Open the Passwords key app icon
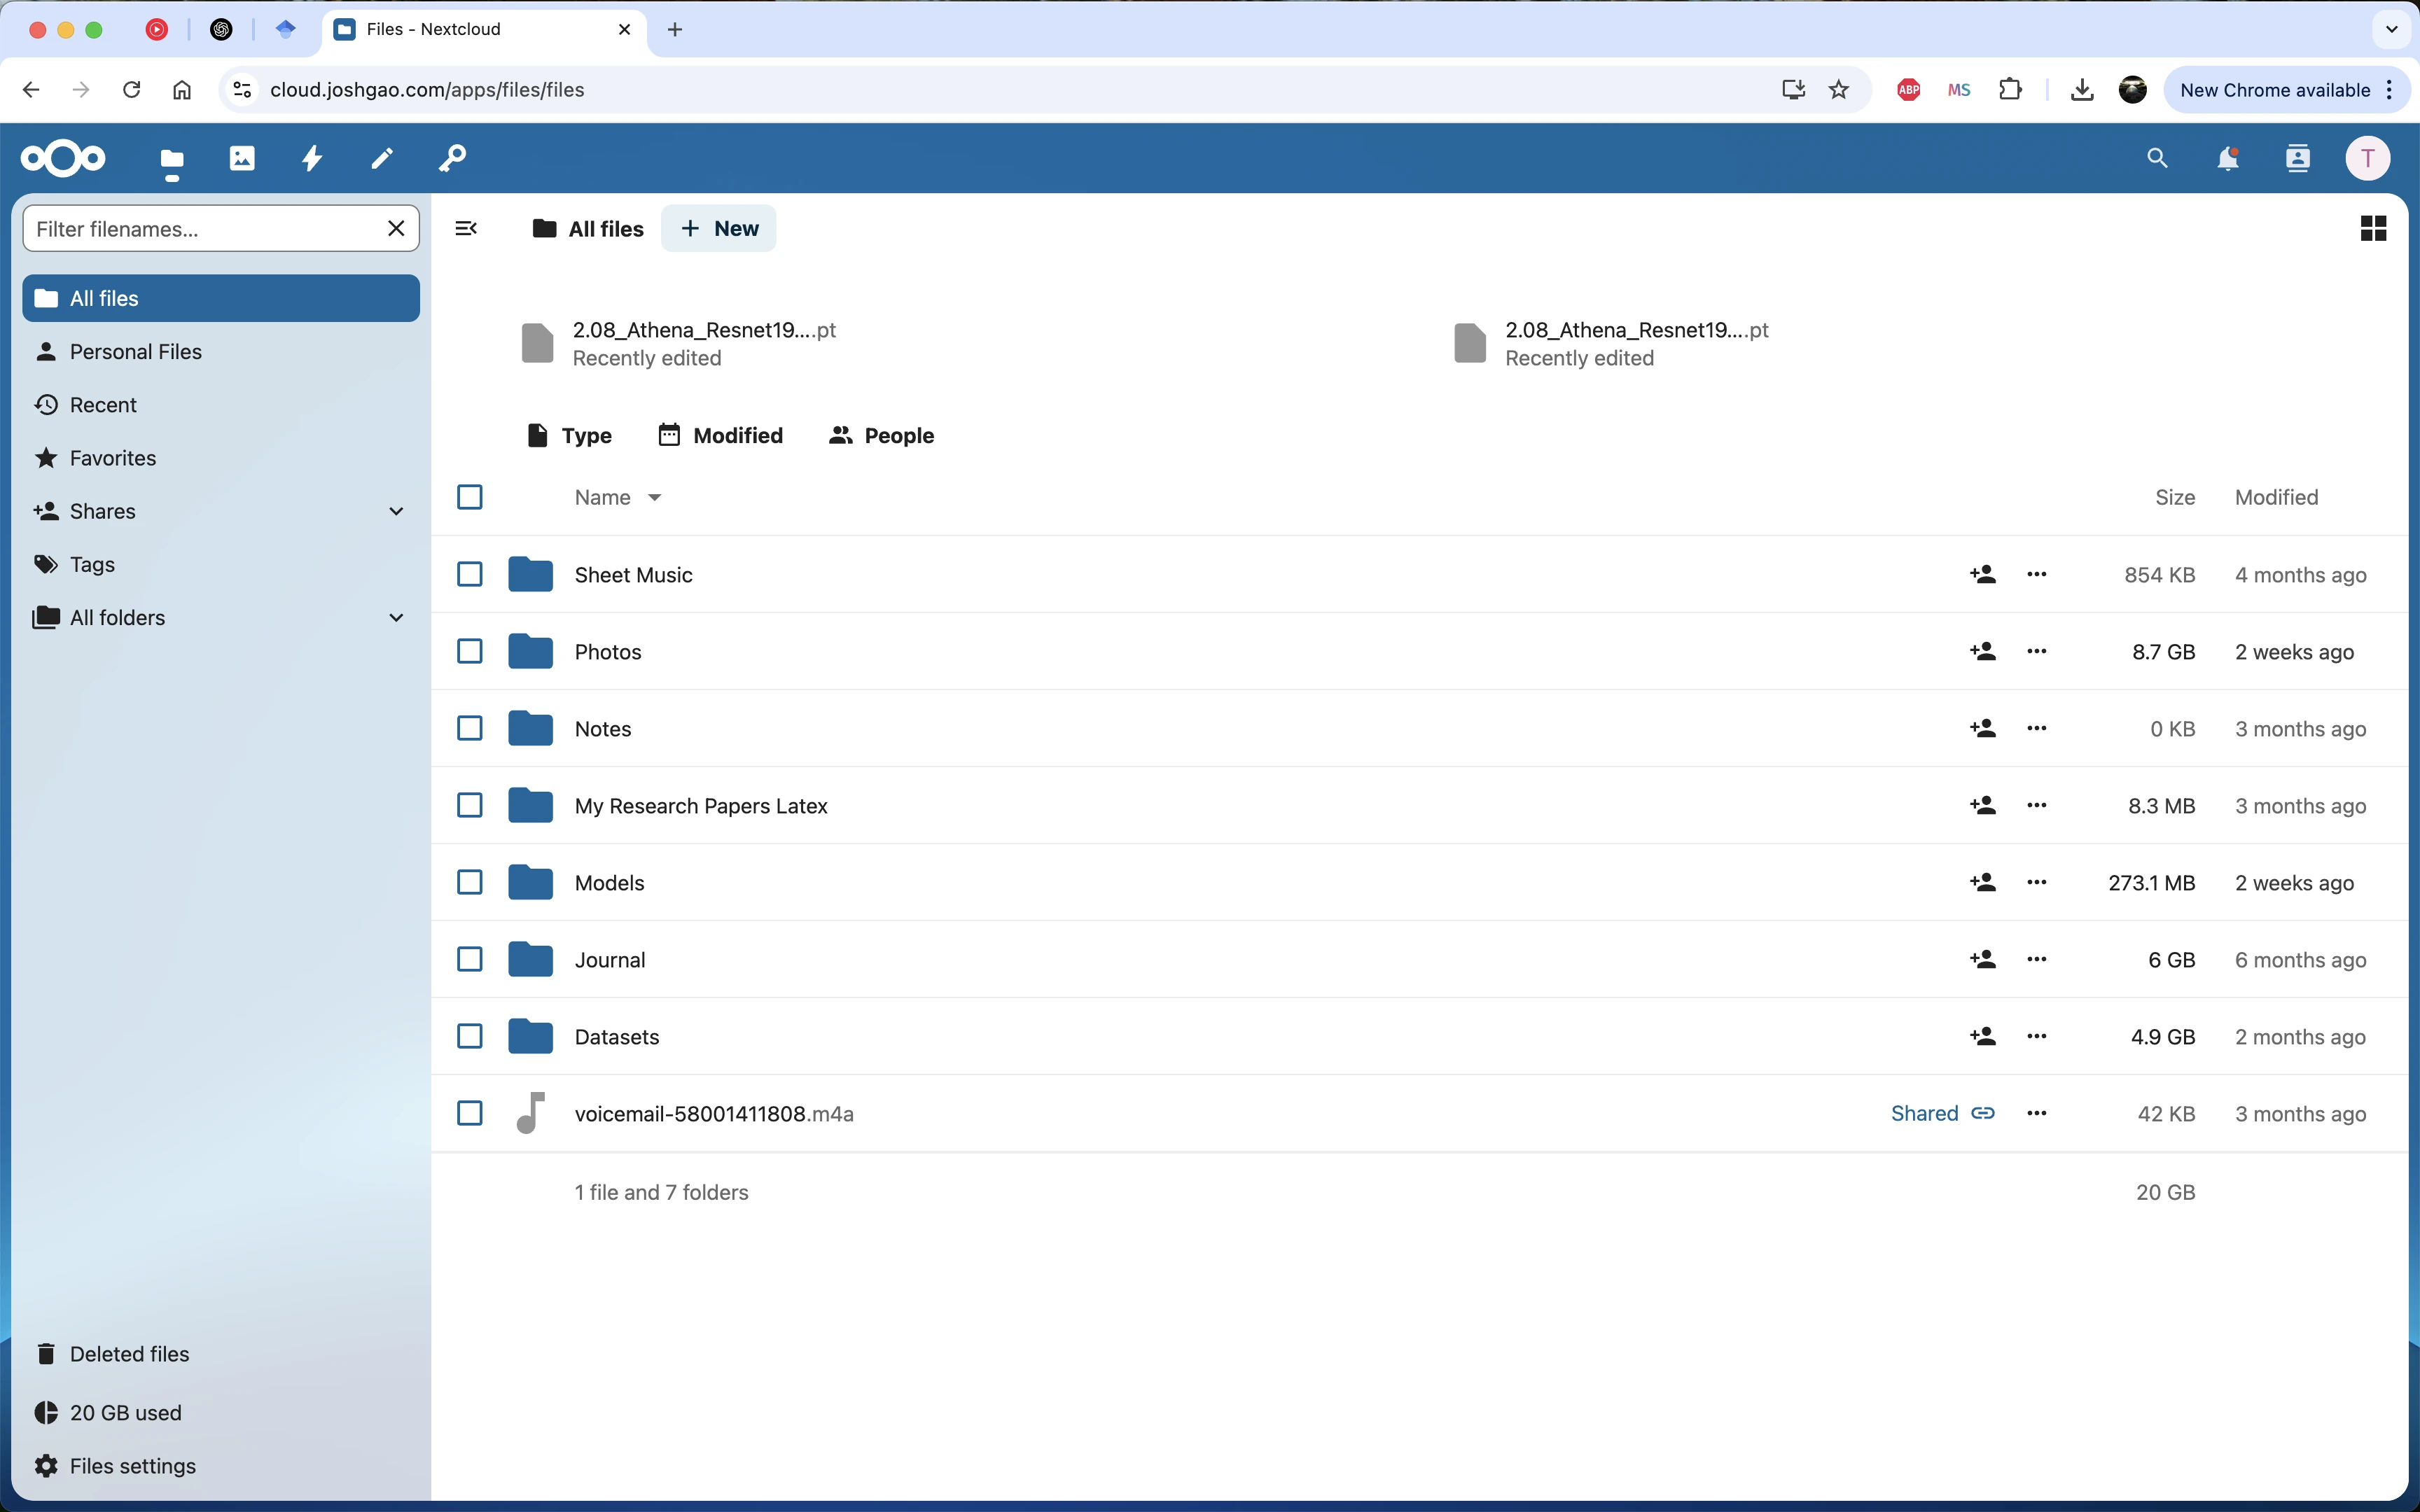The height and width of the screenshot is (1512, 2420). coord(452,158)
